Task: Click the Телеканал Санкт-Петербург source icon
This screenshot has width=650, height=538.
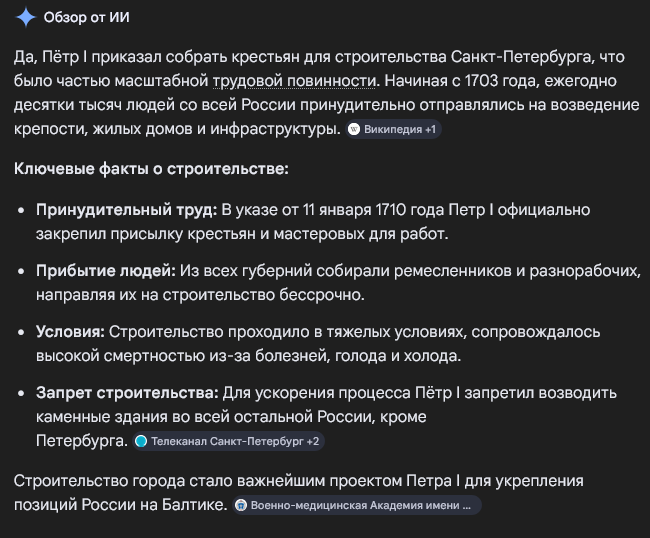Action: 141,440
